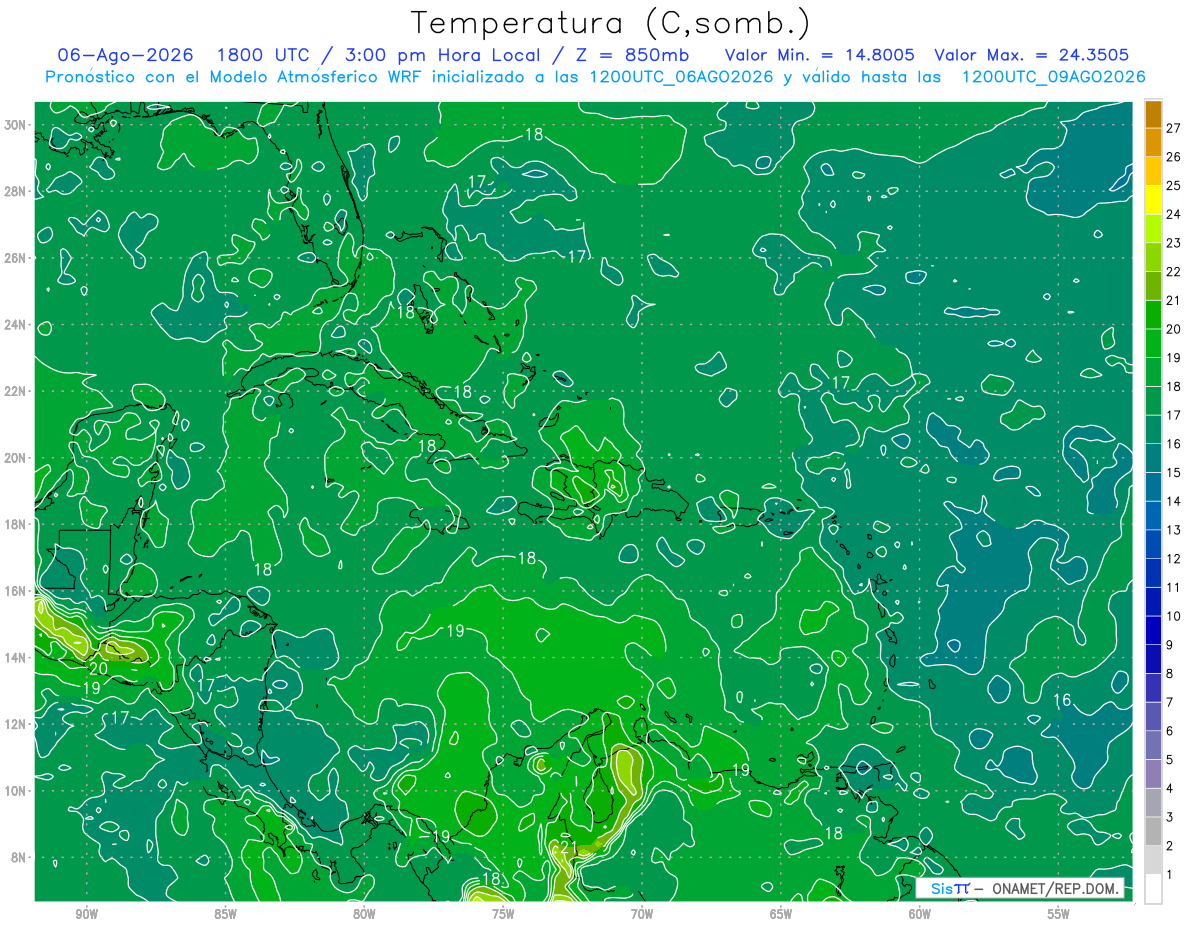Click the '60W' longitude label
1200x927 pixels.
click(920, 915)
